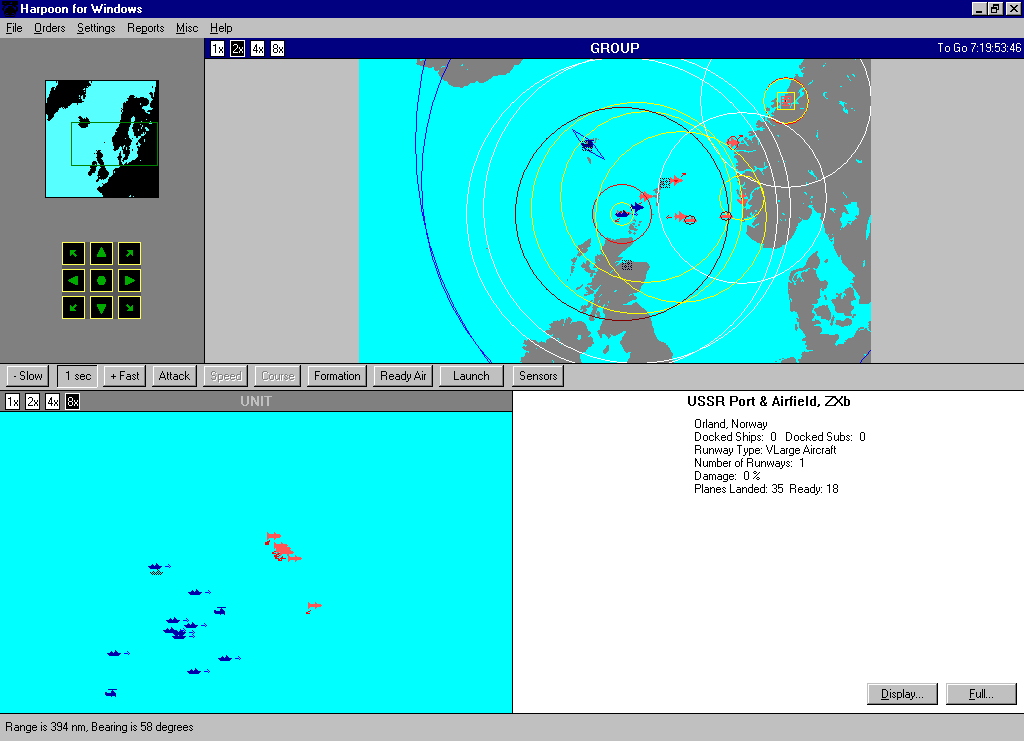Image resolution: width=1024 pixels, height=741 pixels.
Task: Click the USSR Port & Airfield, ZXb heading
Action: 768,402
